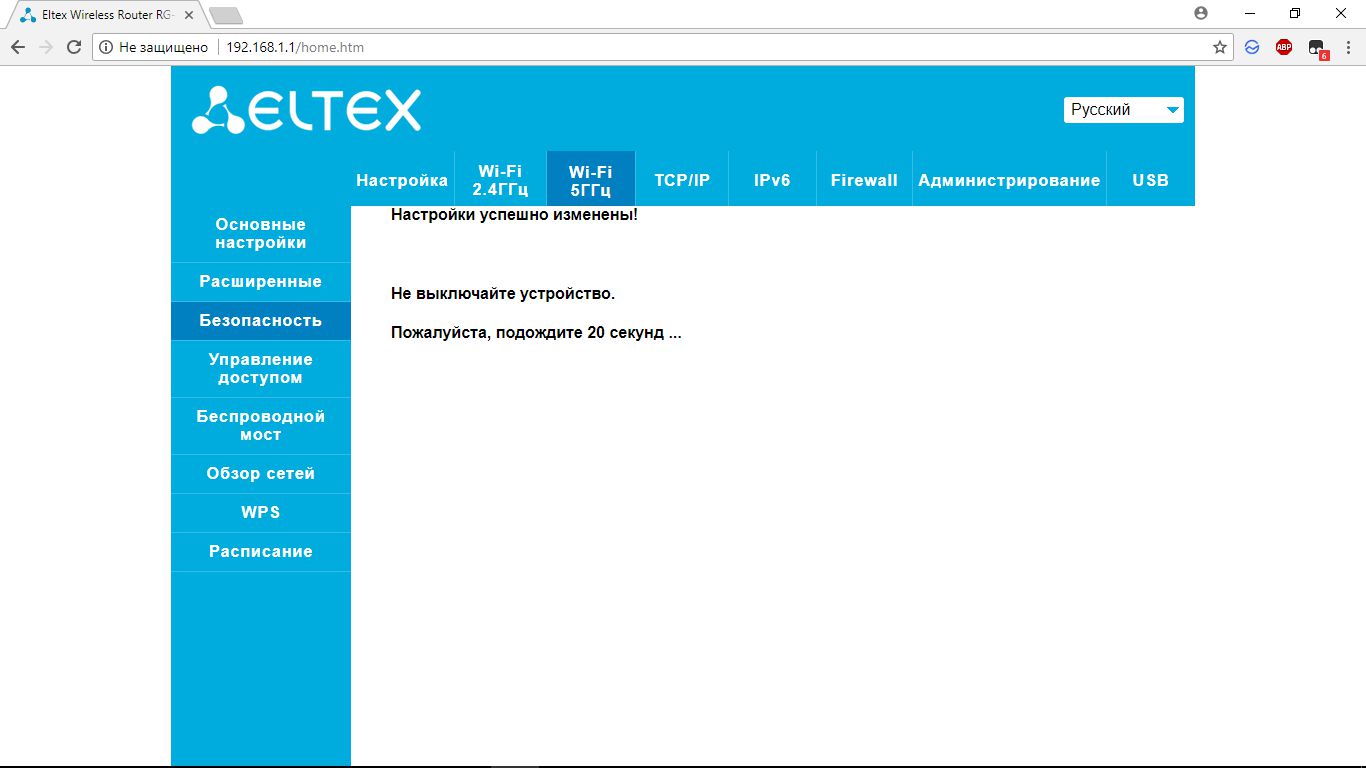Screen dimensions: 1366x768
Task: Switch to Wi-Fi 2.4ГГц tab
Action: [500, 180]
